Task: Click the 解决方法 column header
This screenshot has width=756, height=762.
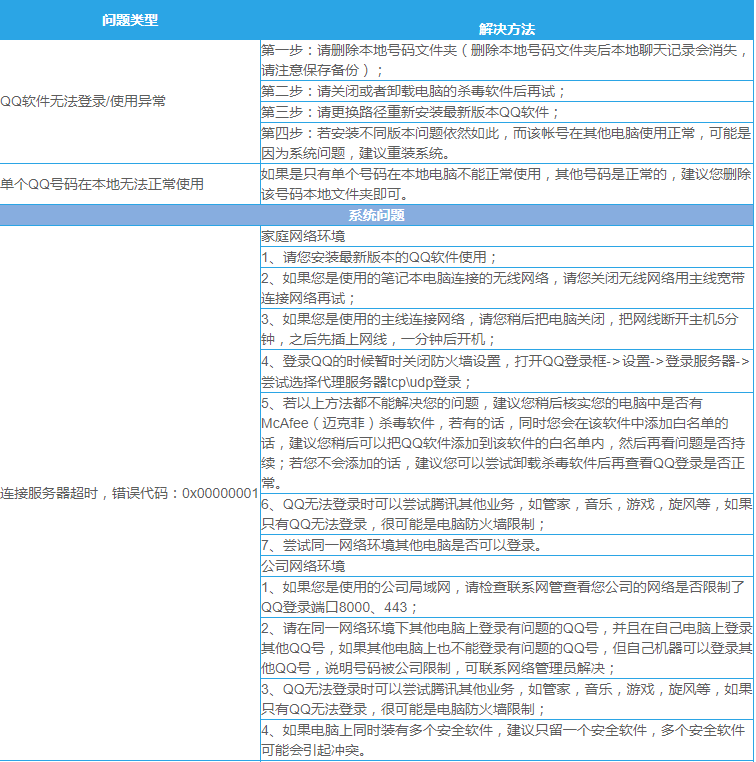Action: coord(507,29)
